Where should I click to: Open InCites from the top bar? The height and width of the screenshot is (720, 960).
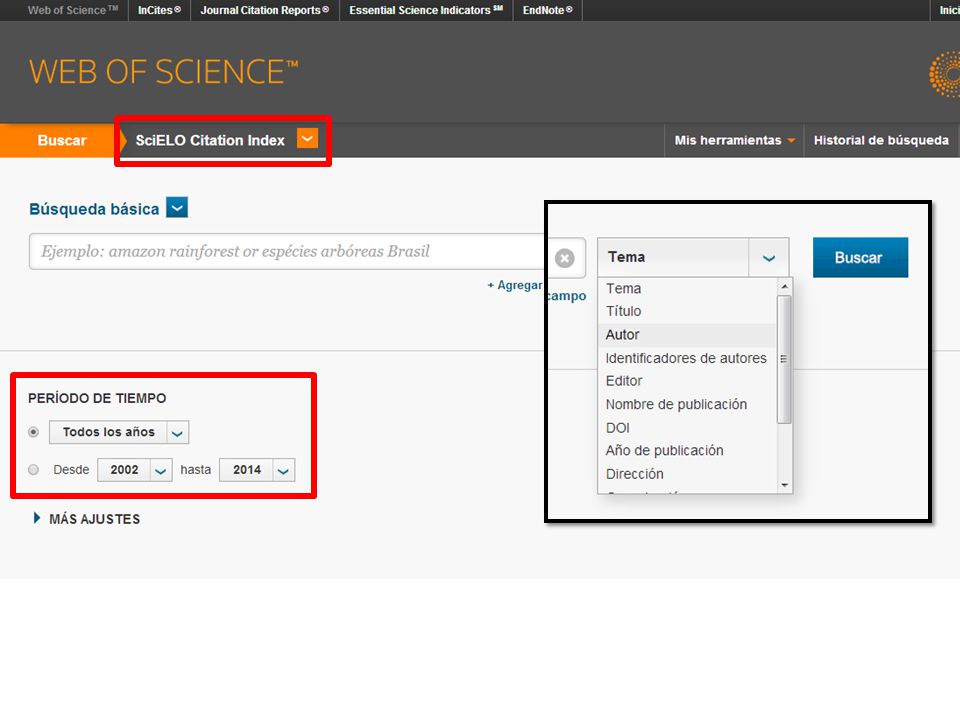coord(159,10)
